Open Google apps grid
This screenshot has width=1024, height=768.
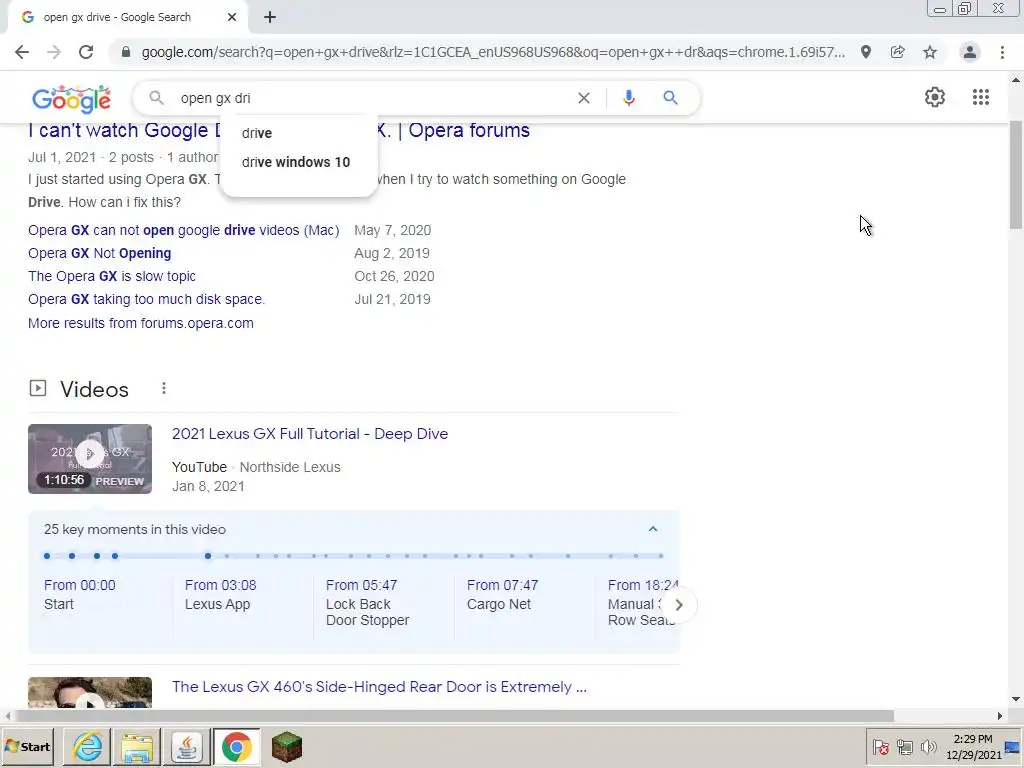click(x=980, y=97)
